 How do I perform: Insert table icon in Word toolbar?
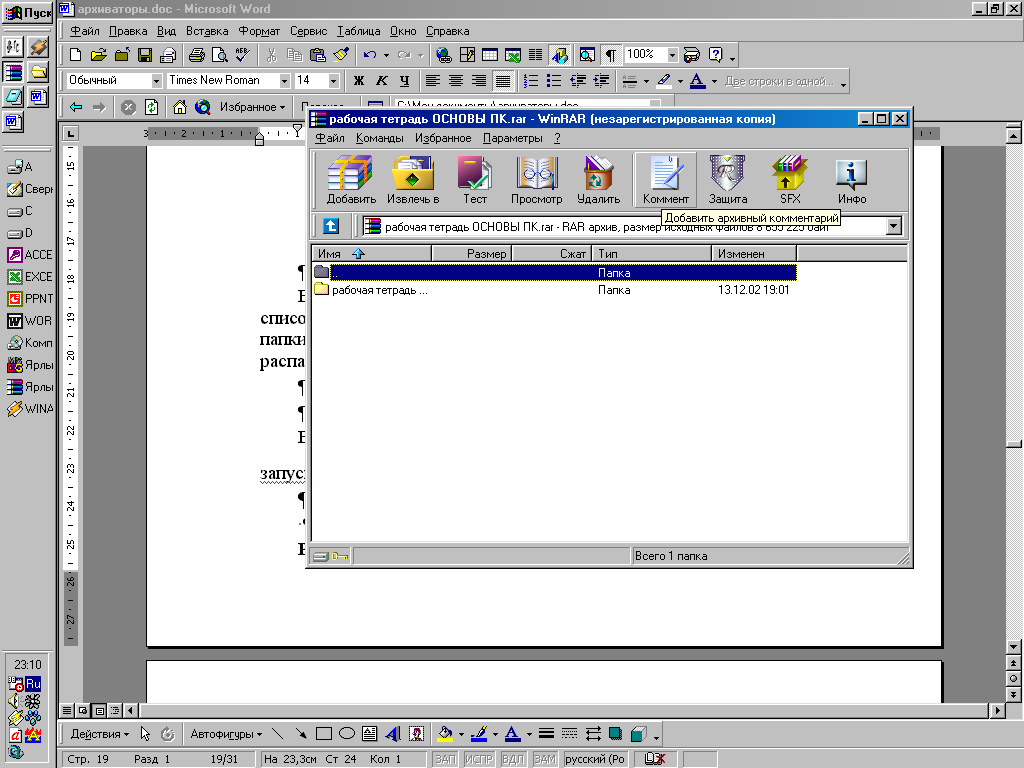490,55
